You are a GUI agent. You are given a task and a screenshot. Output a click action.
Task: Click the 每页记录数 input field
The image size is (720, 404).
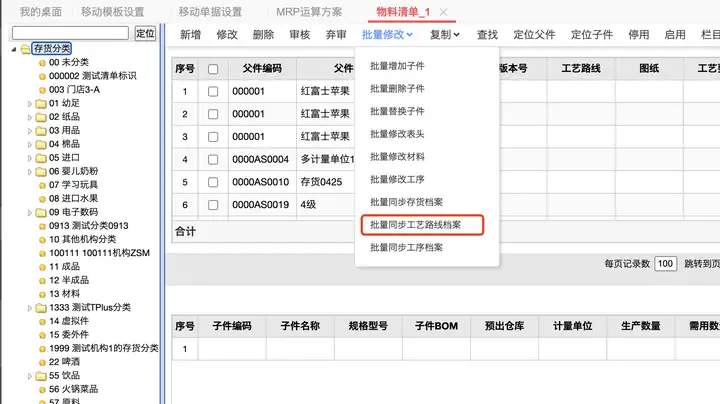[665, 264]
